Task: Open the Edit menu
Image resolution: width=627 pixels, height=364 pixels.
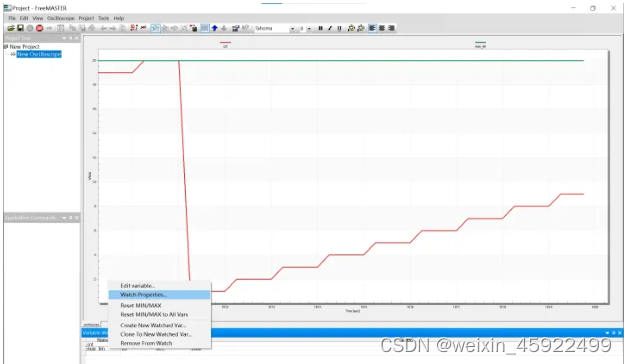Action: 24,18
